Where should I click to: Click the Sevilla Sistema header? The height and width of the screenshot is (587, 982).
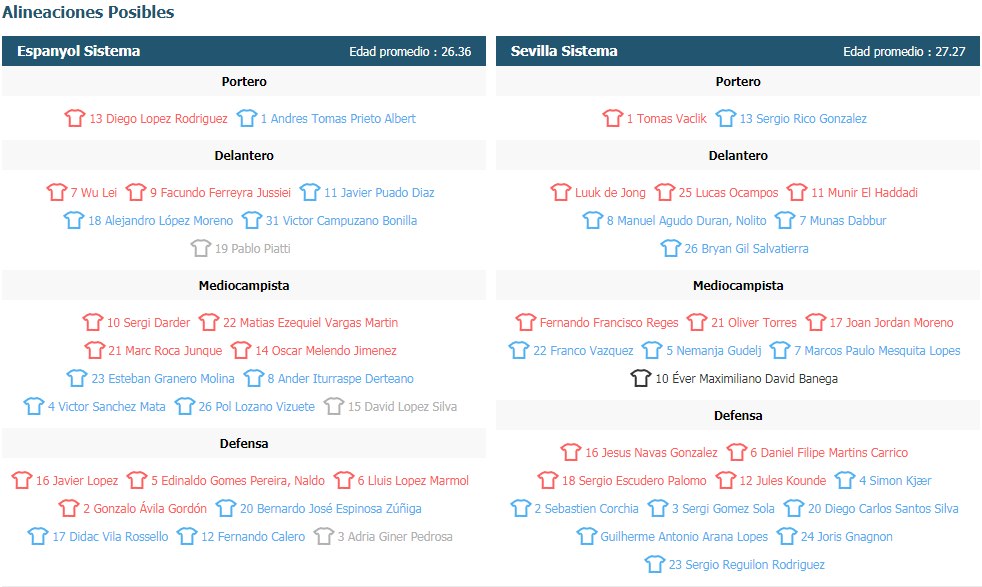(x=738, y=51)
